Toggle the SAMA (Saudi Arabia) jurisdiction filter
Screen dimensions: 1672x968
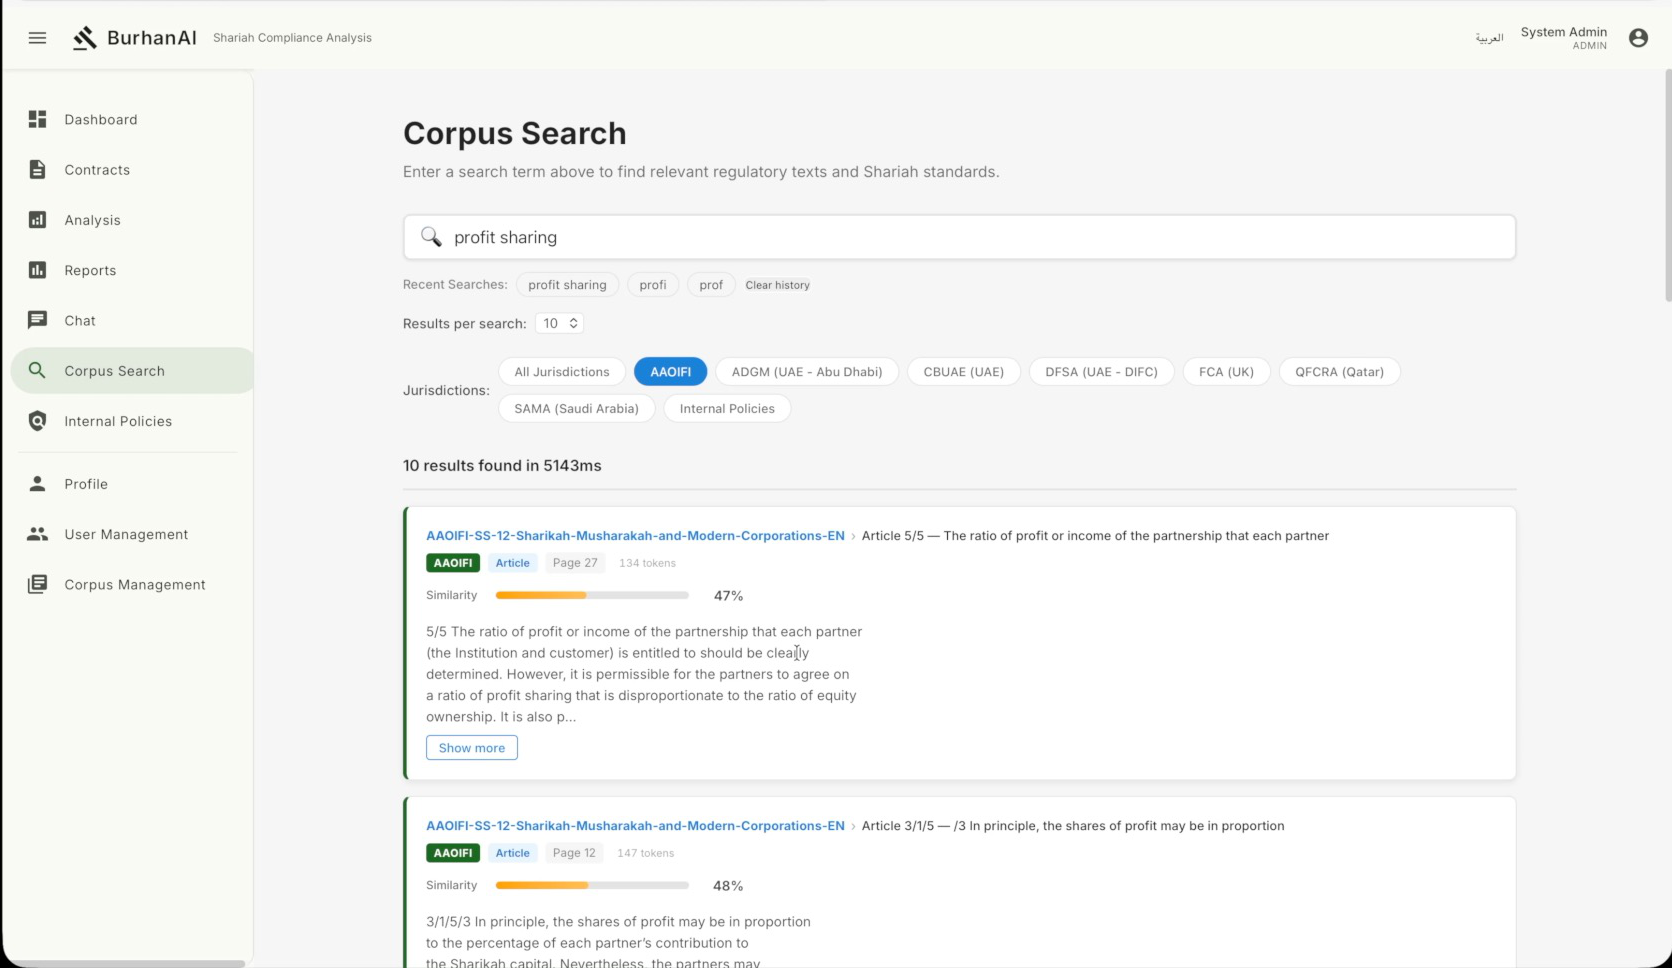click(x=576, y=408)
